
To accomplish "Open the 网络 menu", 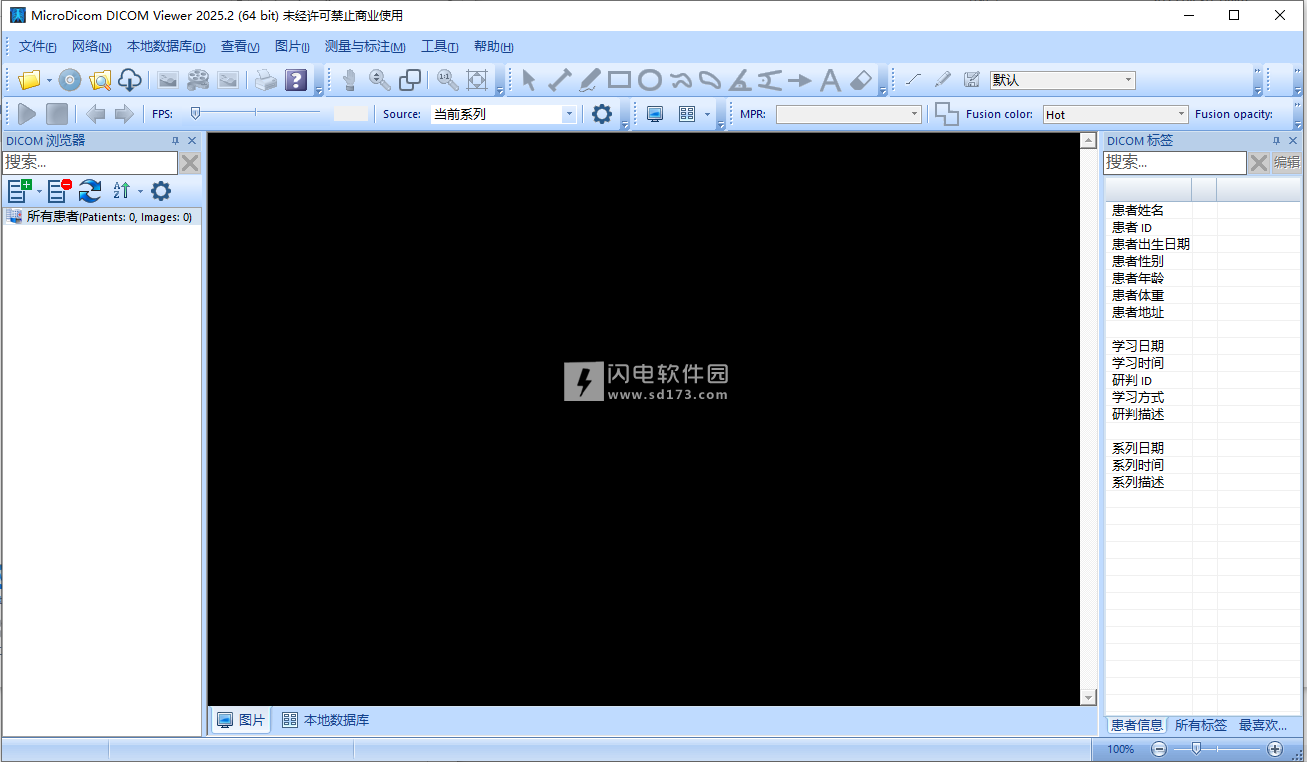I will pos(92,46).
